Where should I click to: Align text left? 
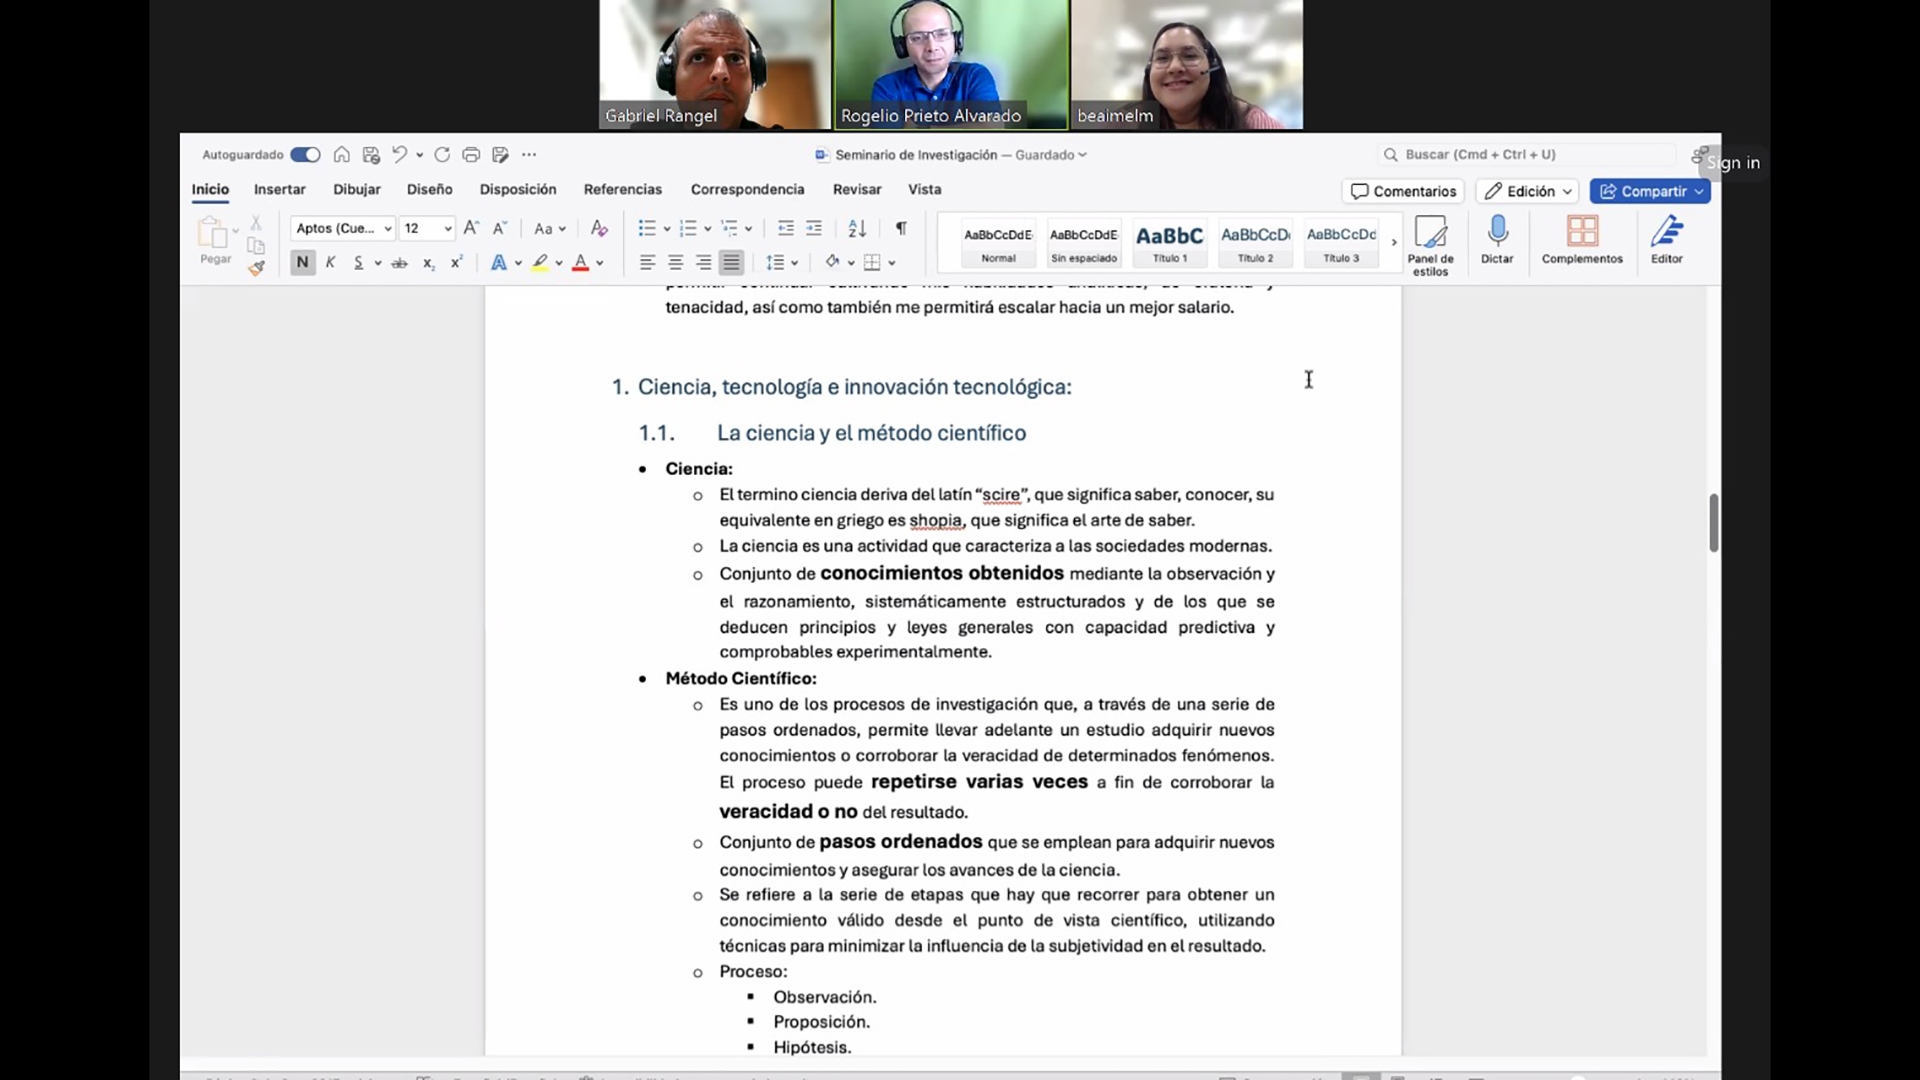(647, 263)
